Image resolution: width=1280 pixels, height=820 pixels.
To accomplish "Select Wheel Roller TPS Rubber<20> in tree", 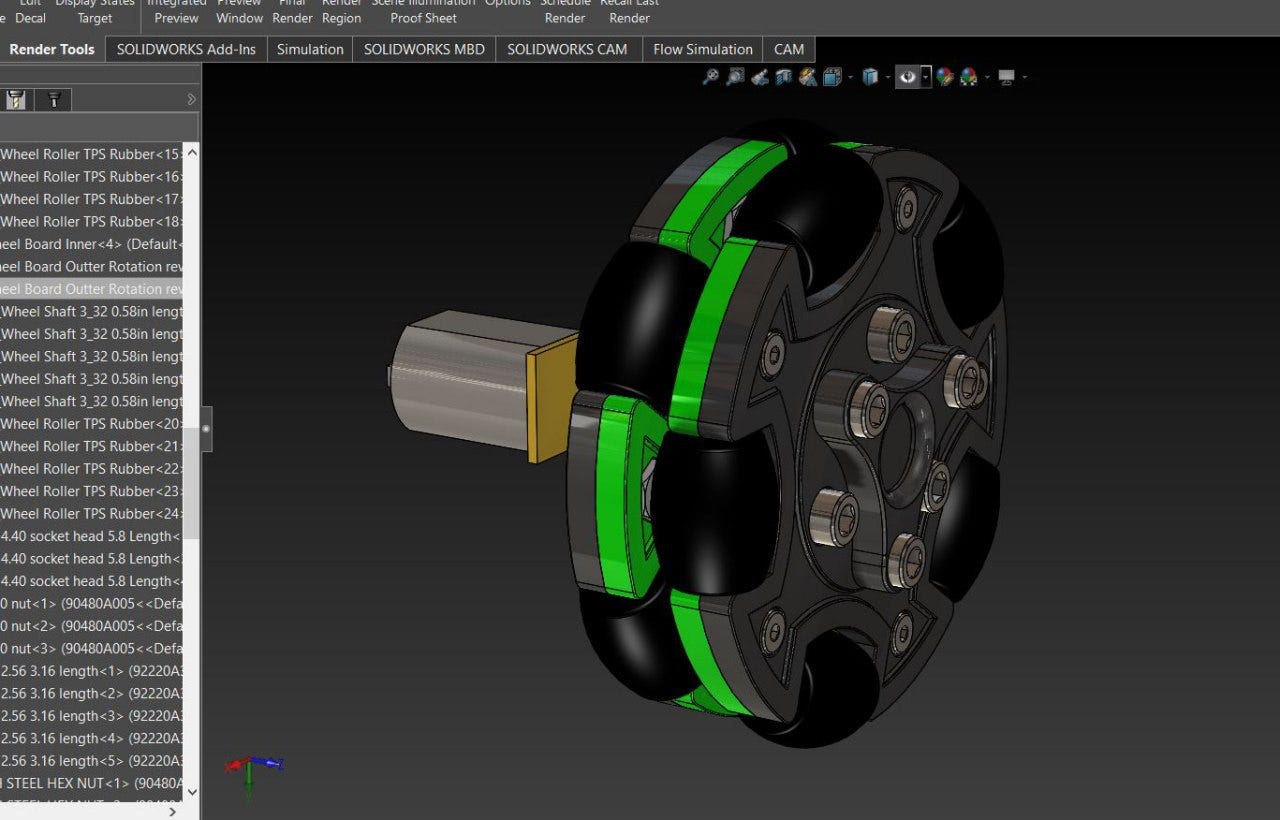I will tap(92, 424).
